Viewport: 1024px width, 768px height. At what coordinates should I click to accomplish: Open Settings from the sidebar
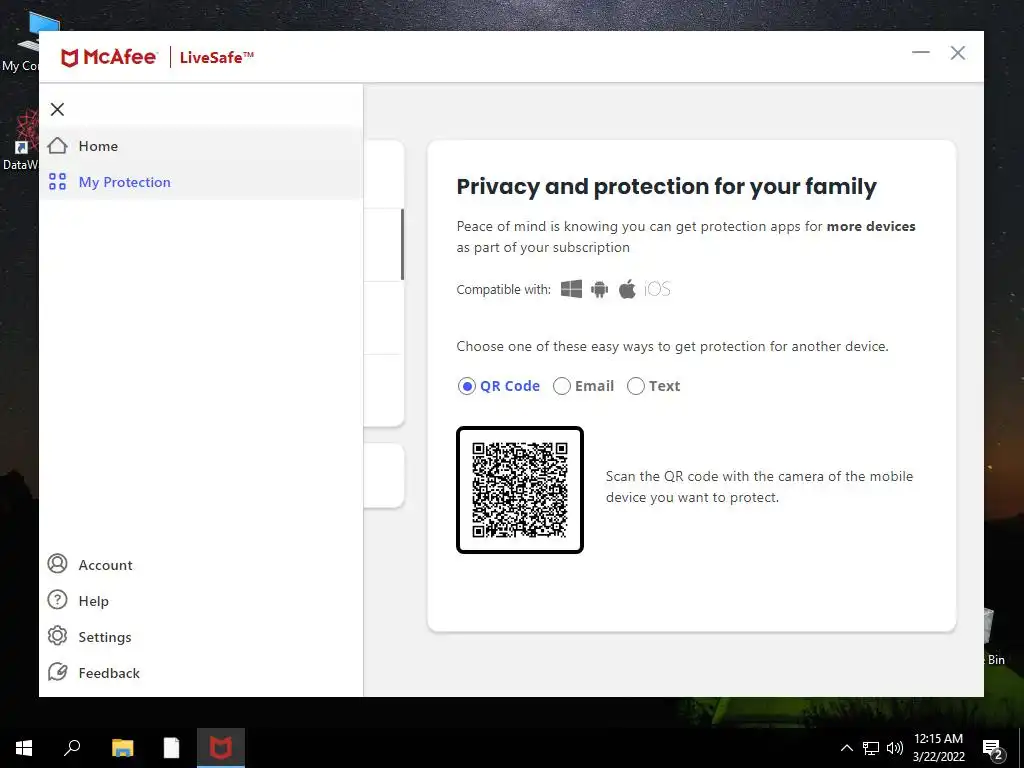tap(104, 637)
